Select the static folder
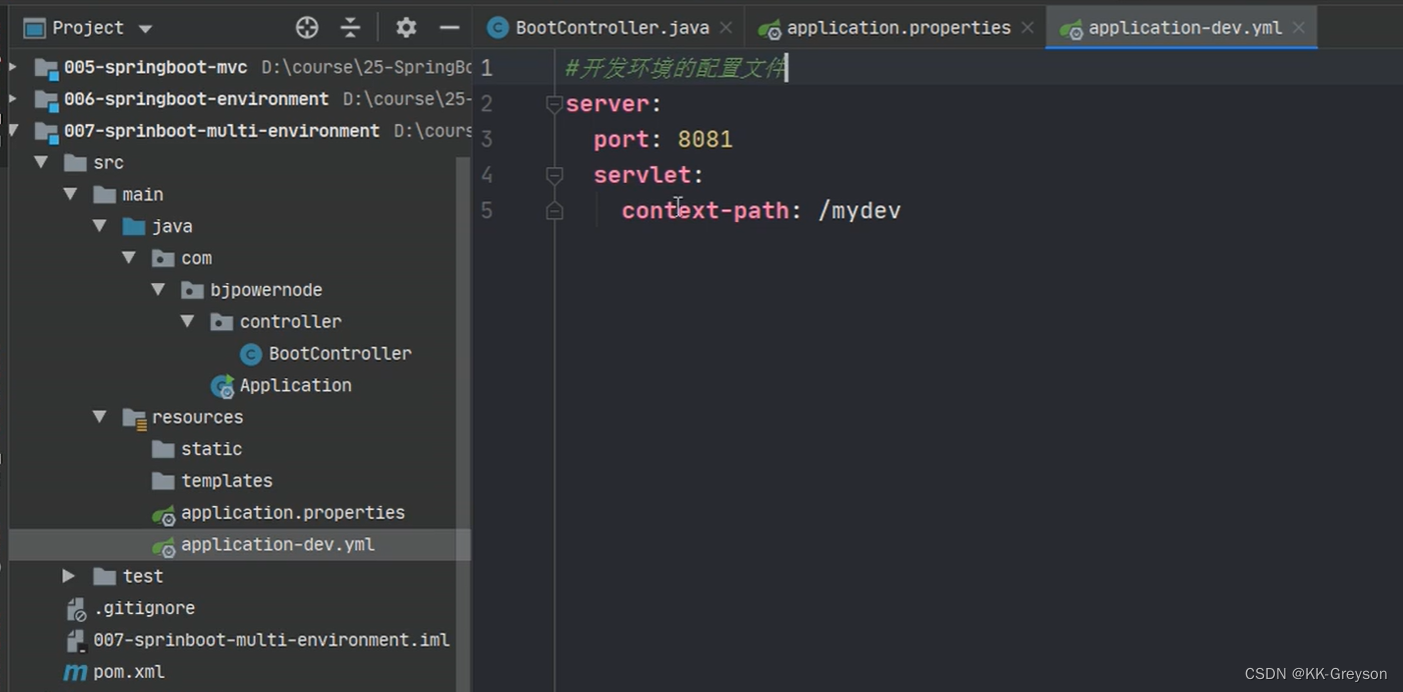 (x=211, y=449)
